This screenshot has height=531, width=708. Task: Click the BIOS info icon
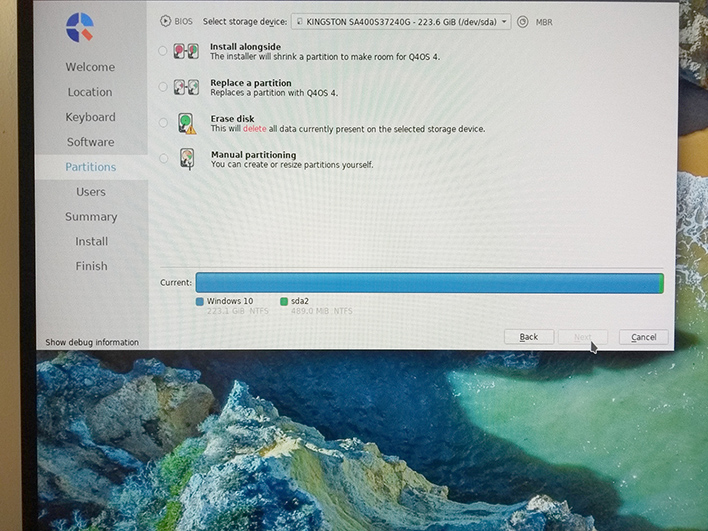(x=165, y=21)
